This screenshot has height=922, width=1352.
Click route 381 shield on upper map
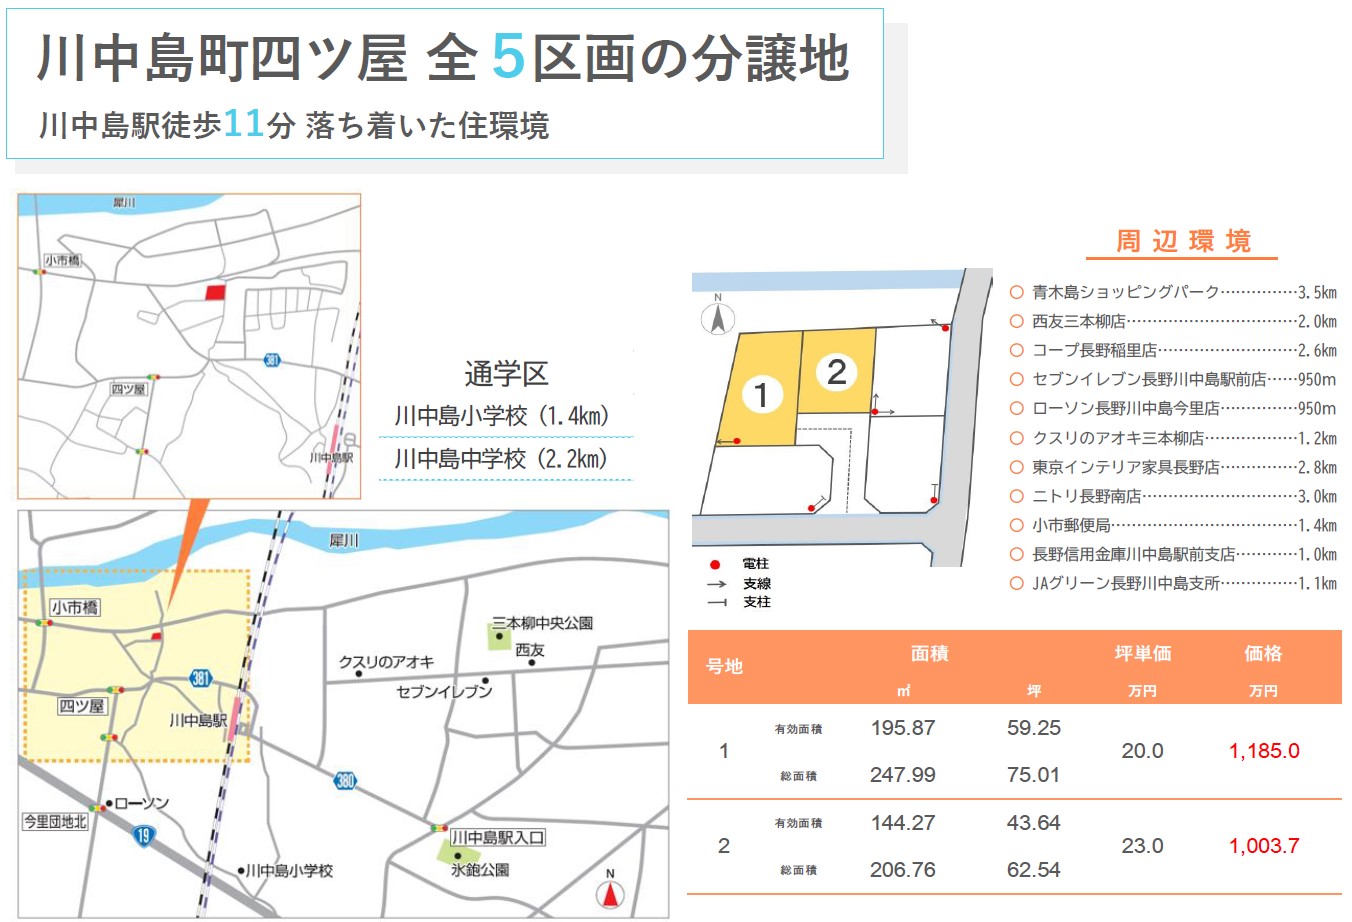point(272,360)
